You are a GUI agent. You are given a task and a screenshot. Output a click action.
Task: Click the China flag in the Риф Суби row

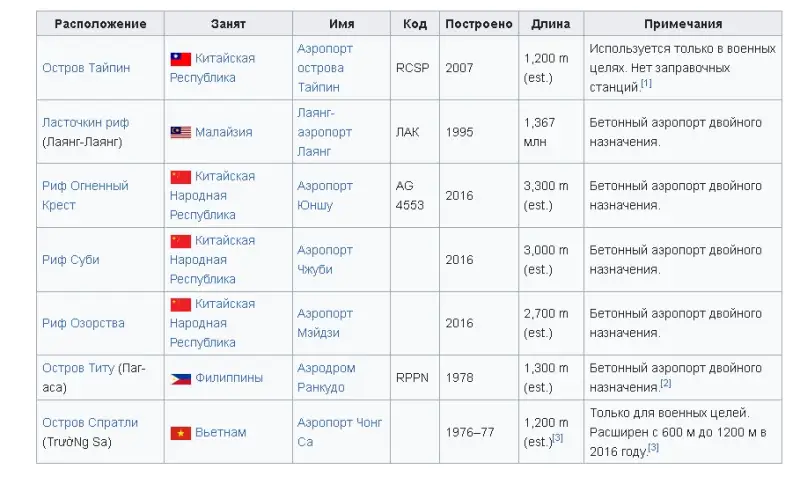click(181, 241)
